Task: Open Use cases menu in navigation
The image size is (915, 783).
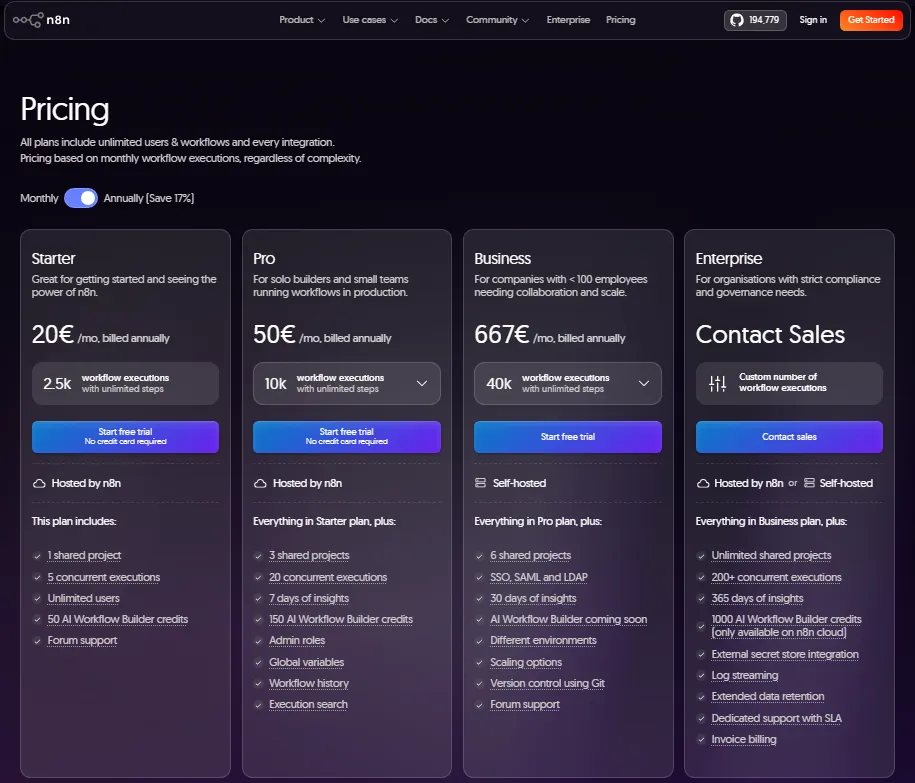Action: 370,20
